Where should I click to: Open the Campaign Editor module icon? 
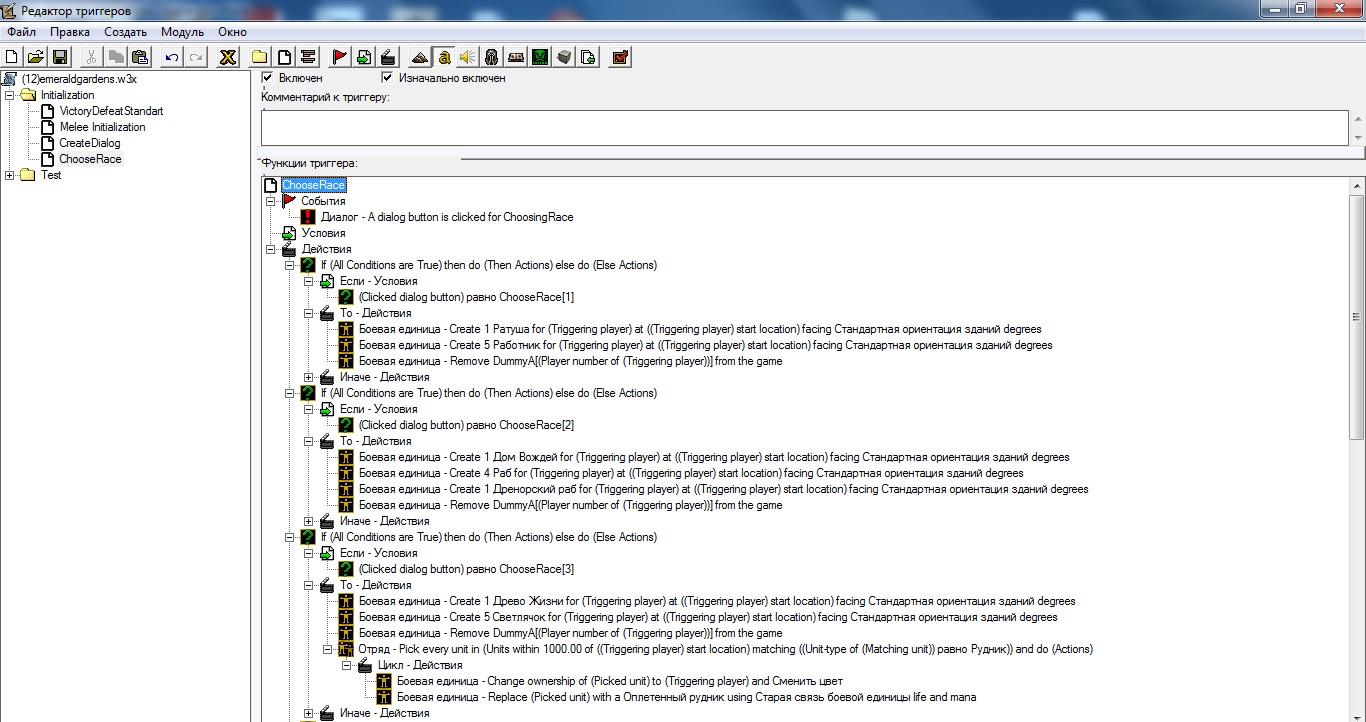(516, 57)
